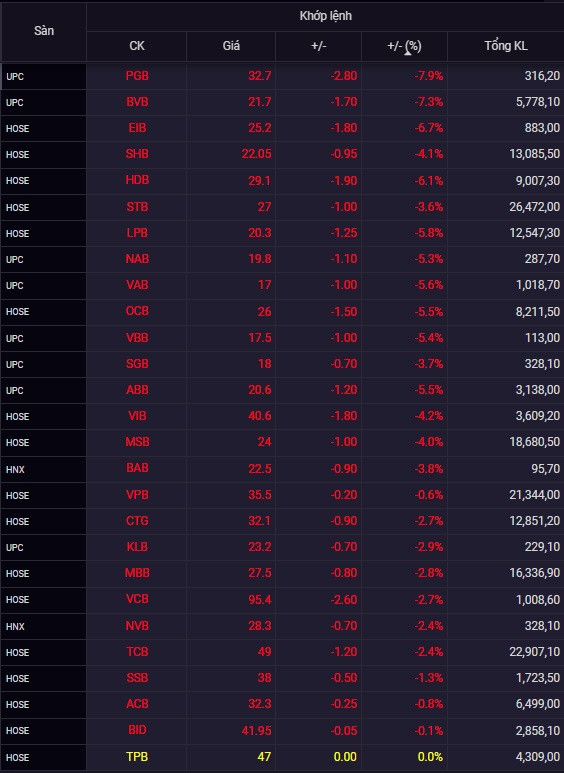The height and width of the screenshot is (773, 564).
Task: Click the sort arrow under +/- (%)
Action: coord(408,52)
